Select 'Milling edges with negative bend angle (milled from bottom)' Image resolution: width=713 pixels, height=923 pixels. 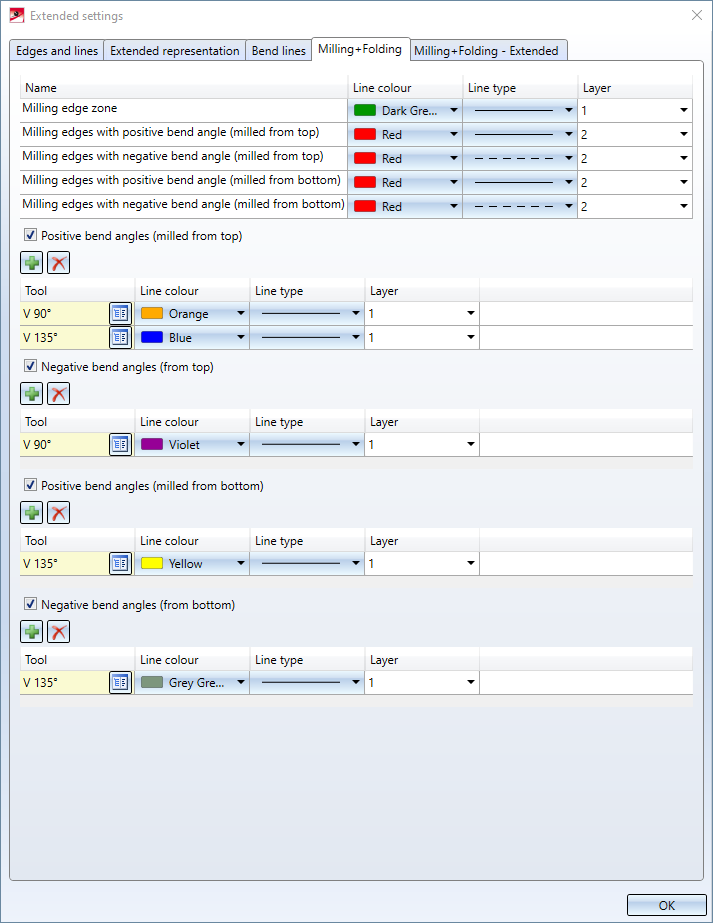coord(183,204)
